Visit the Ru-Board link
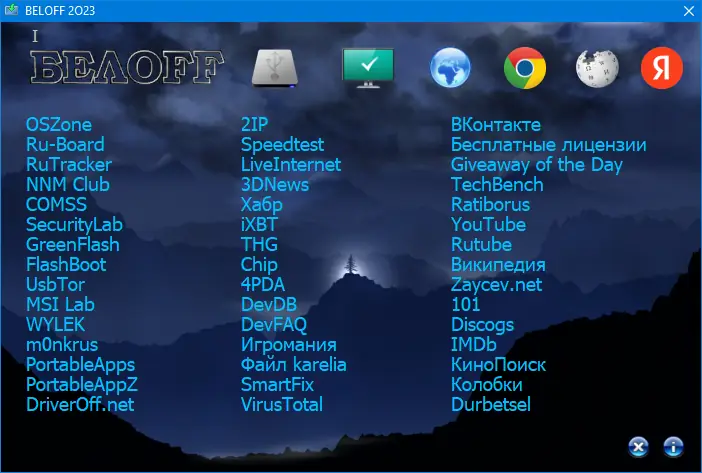The image size is (702, 473). coord(65,145)
